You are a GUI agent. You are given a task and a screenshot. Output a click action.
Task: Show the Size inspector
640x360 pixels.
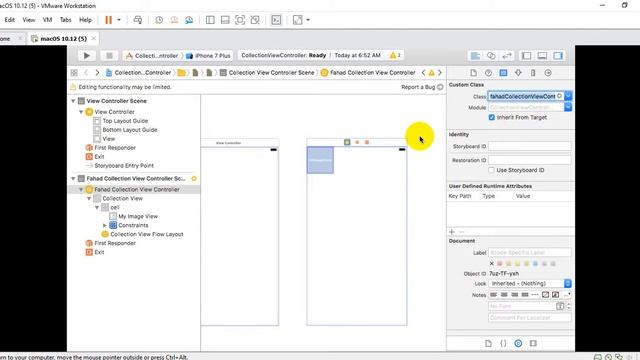[x=533, y=73]
